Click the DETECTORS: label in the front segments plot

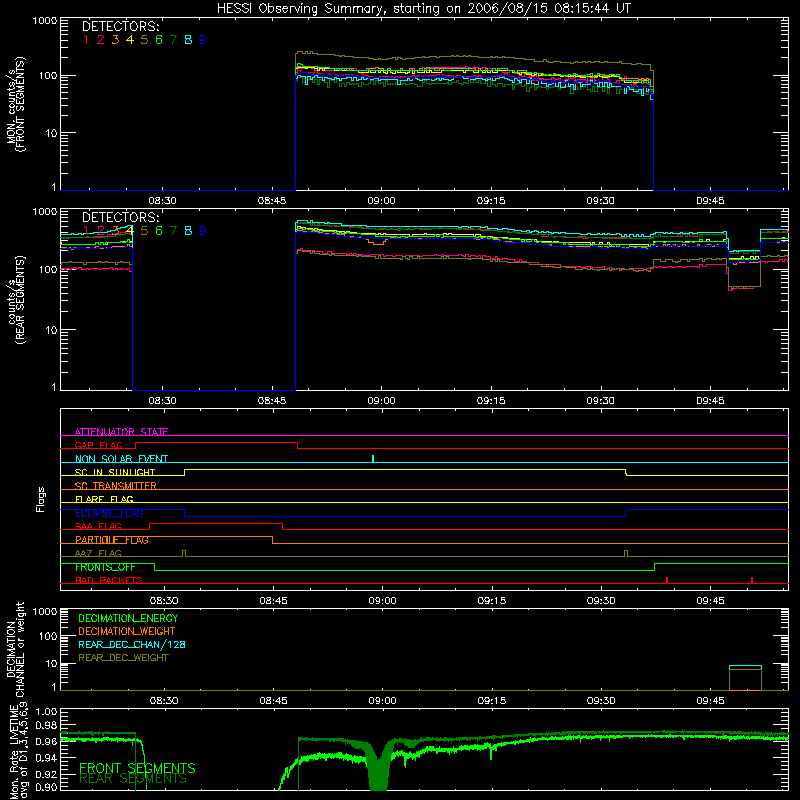(121, 26)
